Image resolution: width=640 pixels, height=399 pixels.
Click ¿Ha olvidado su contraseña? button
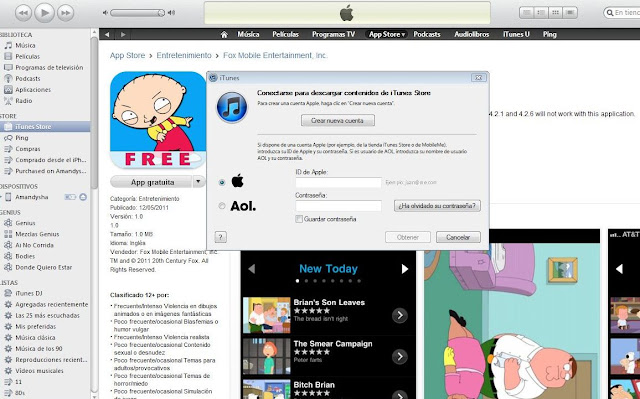pos(437,206)
